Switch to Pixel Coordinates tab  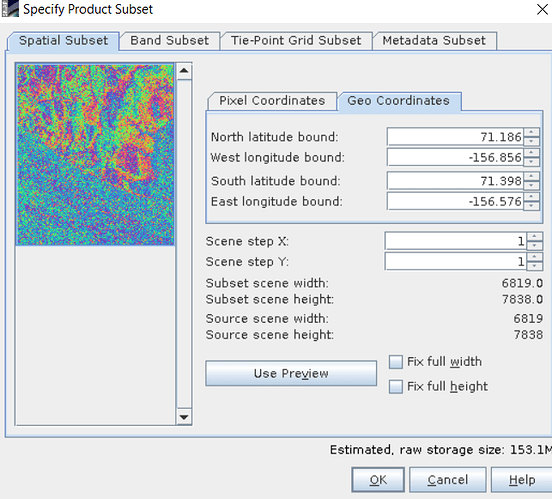[x=272, y=101]
